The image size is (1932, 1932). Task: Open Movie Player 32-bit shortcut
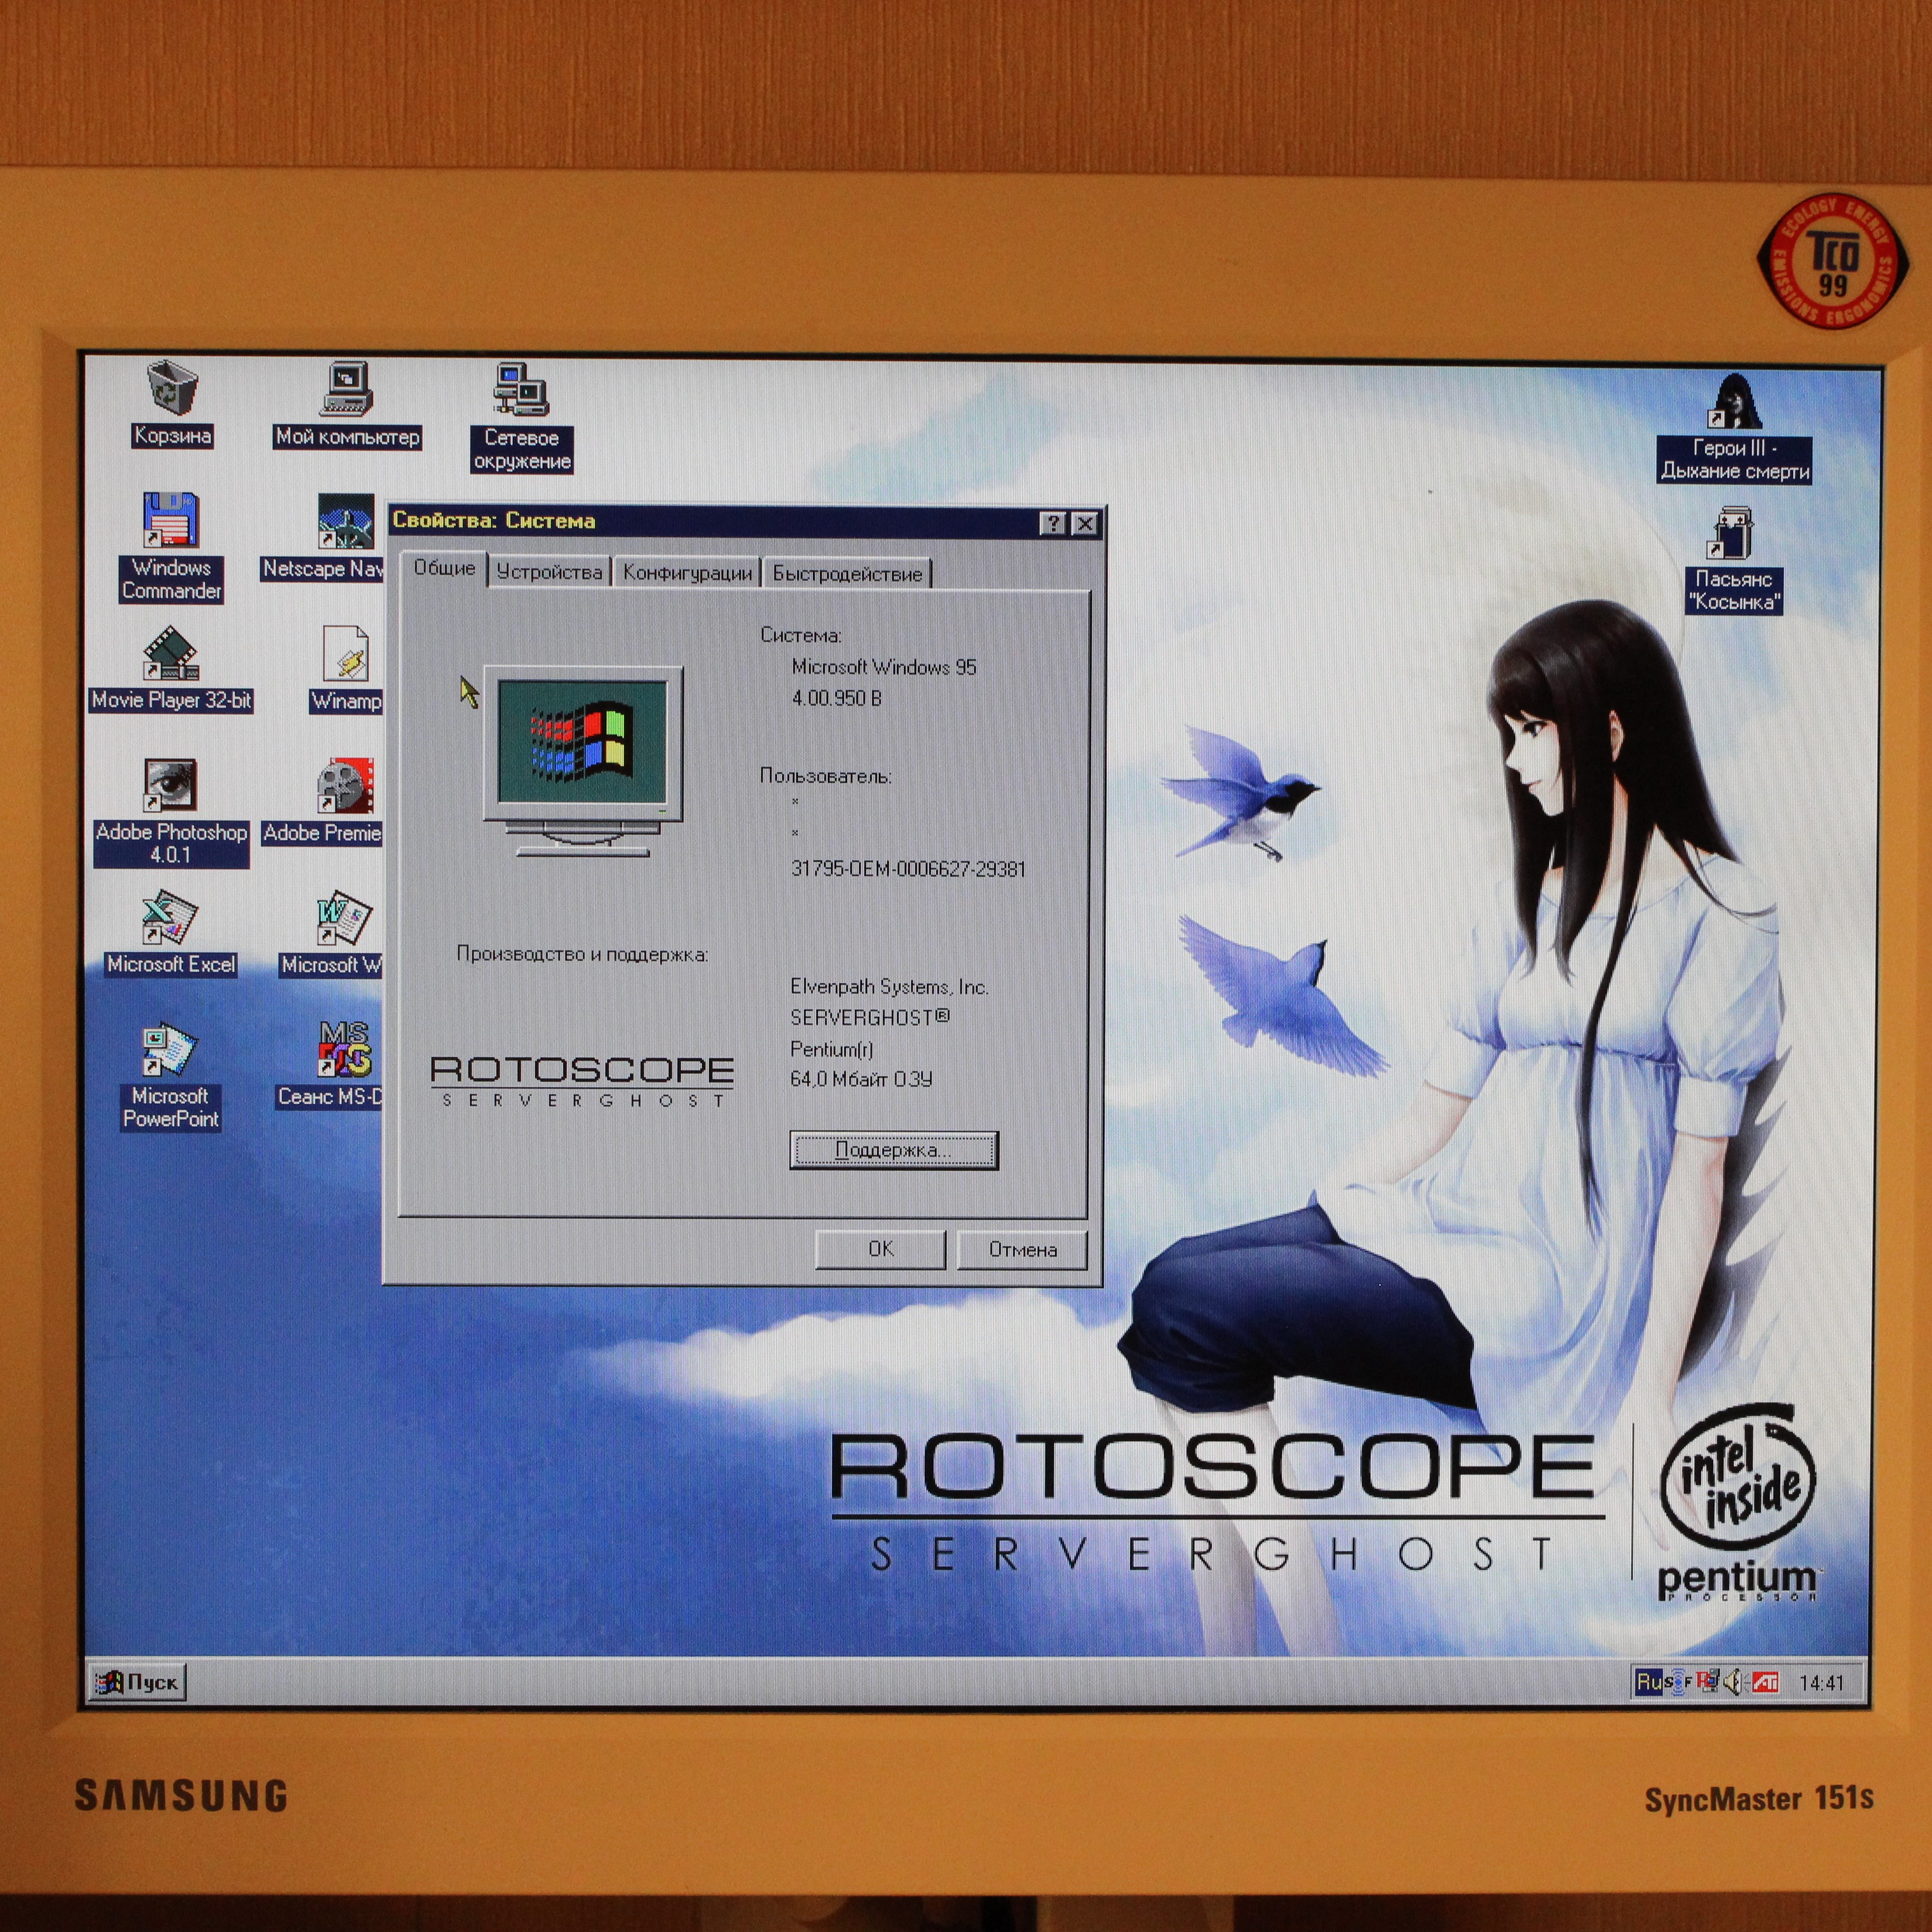pyautogui.click(x=170, y=655)
